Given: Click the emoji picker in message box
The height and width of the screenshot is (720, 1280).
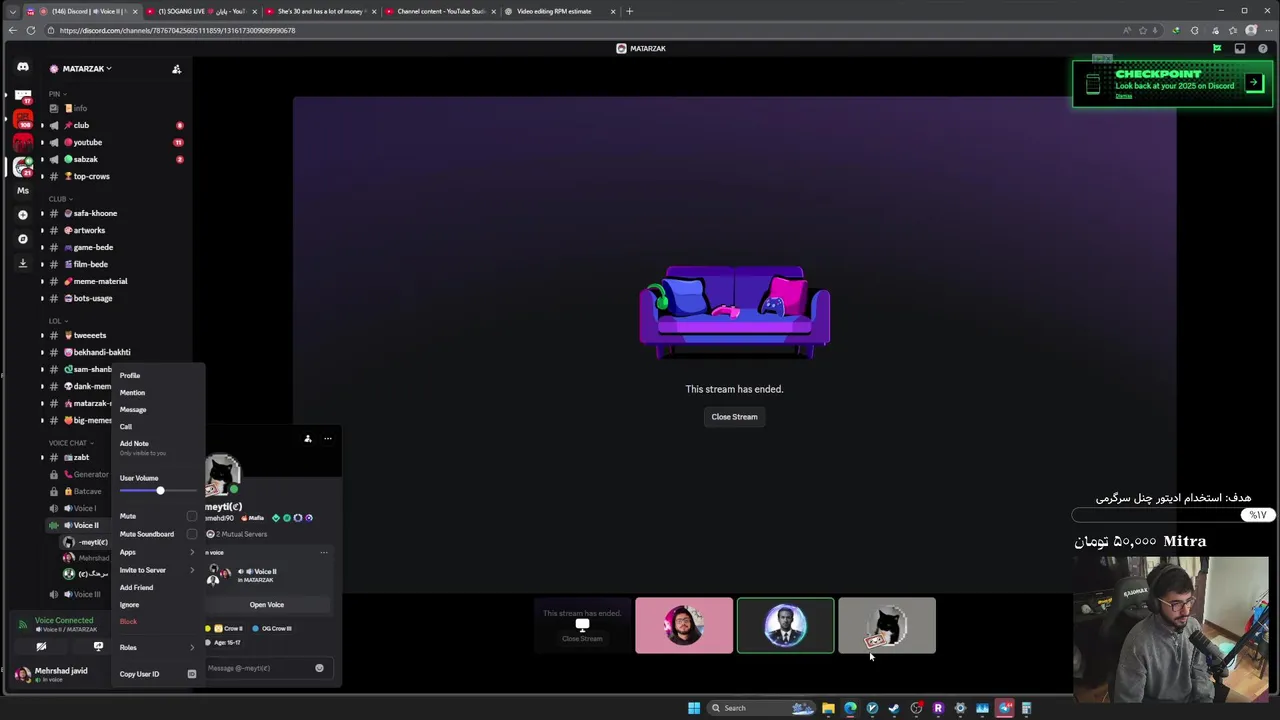Looking at the screenshot, I should 319,668.
